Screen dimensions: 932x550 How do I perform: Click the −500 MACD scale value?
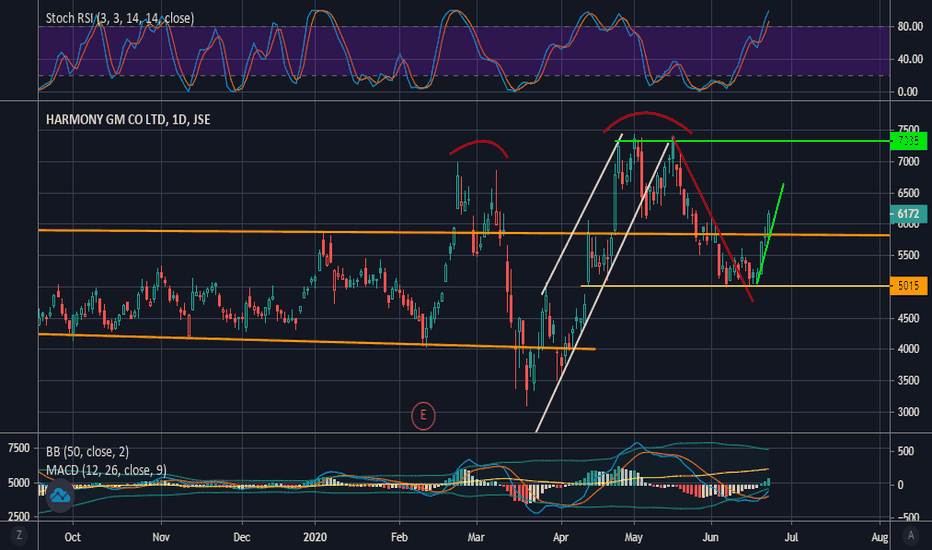[x=908, y=518]
